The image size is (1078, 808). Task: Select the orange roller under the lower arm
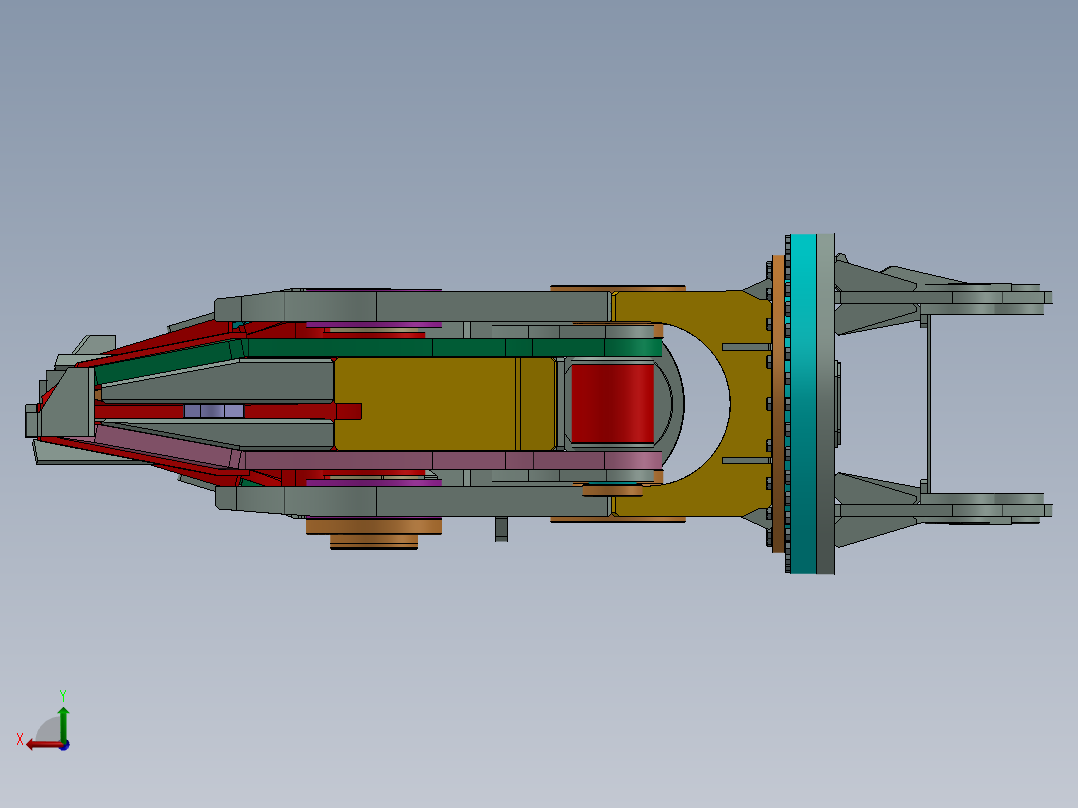[374, 533]
